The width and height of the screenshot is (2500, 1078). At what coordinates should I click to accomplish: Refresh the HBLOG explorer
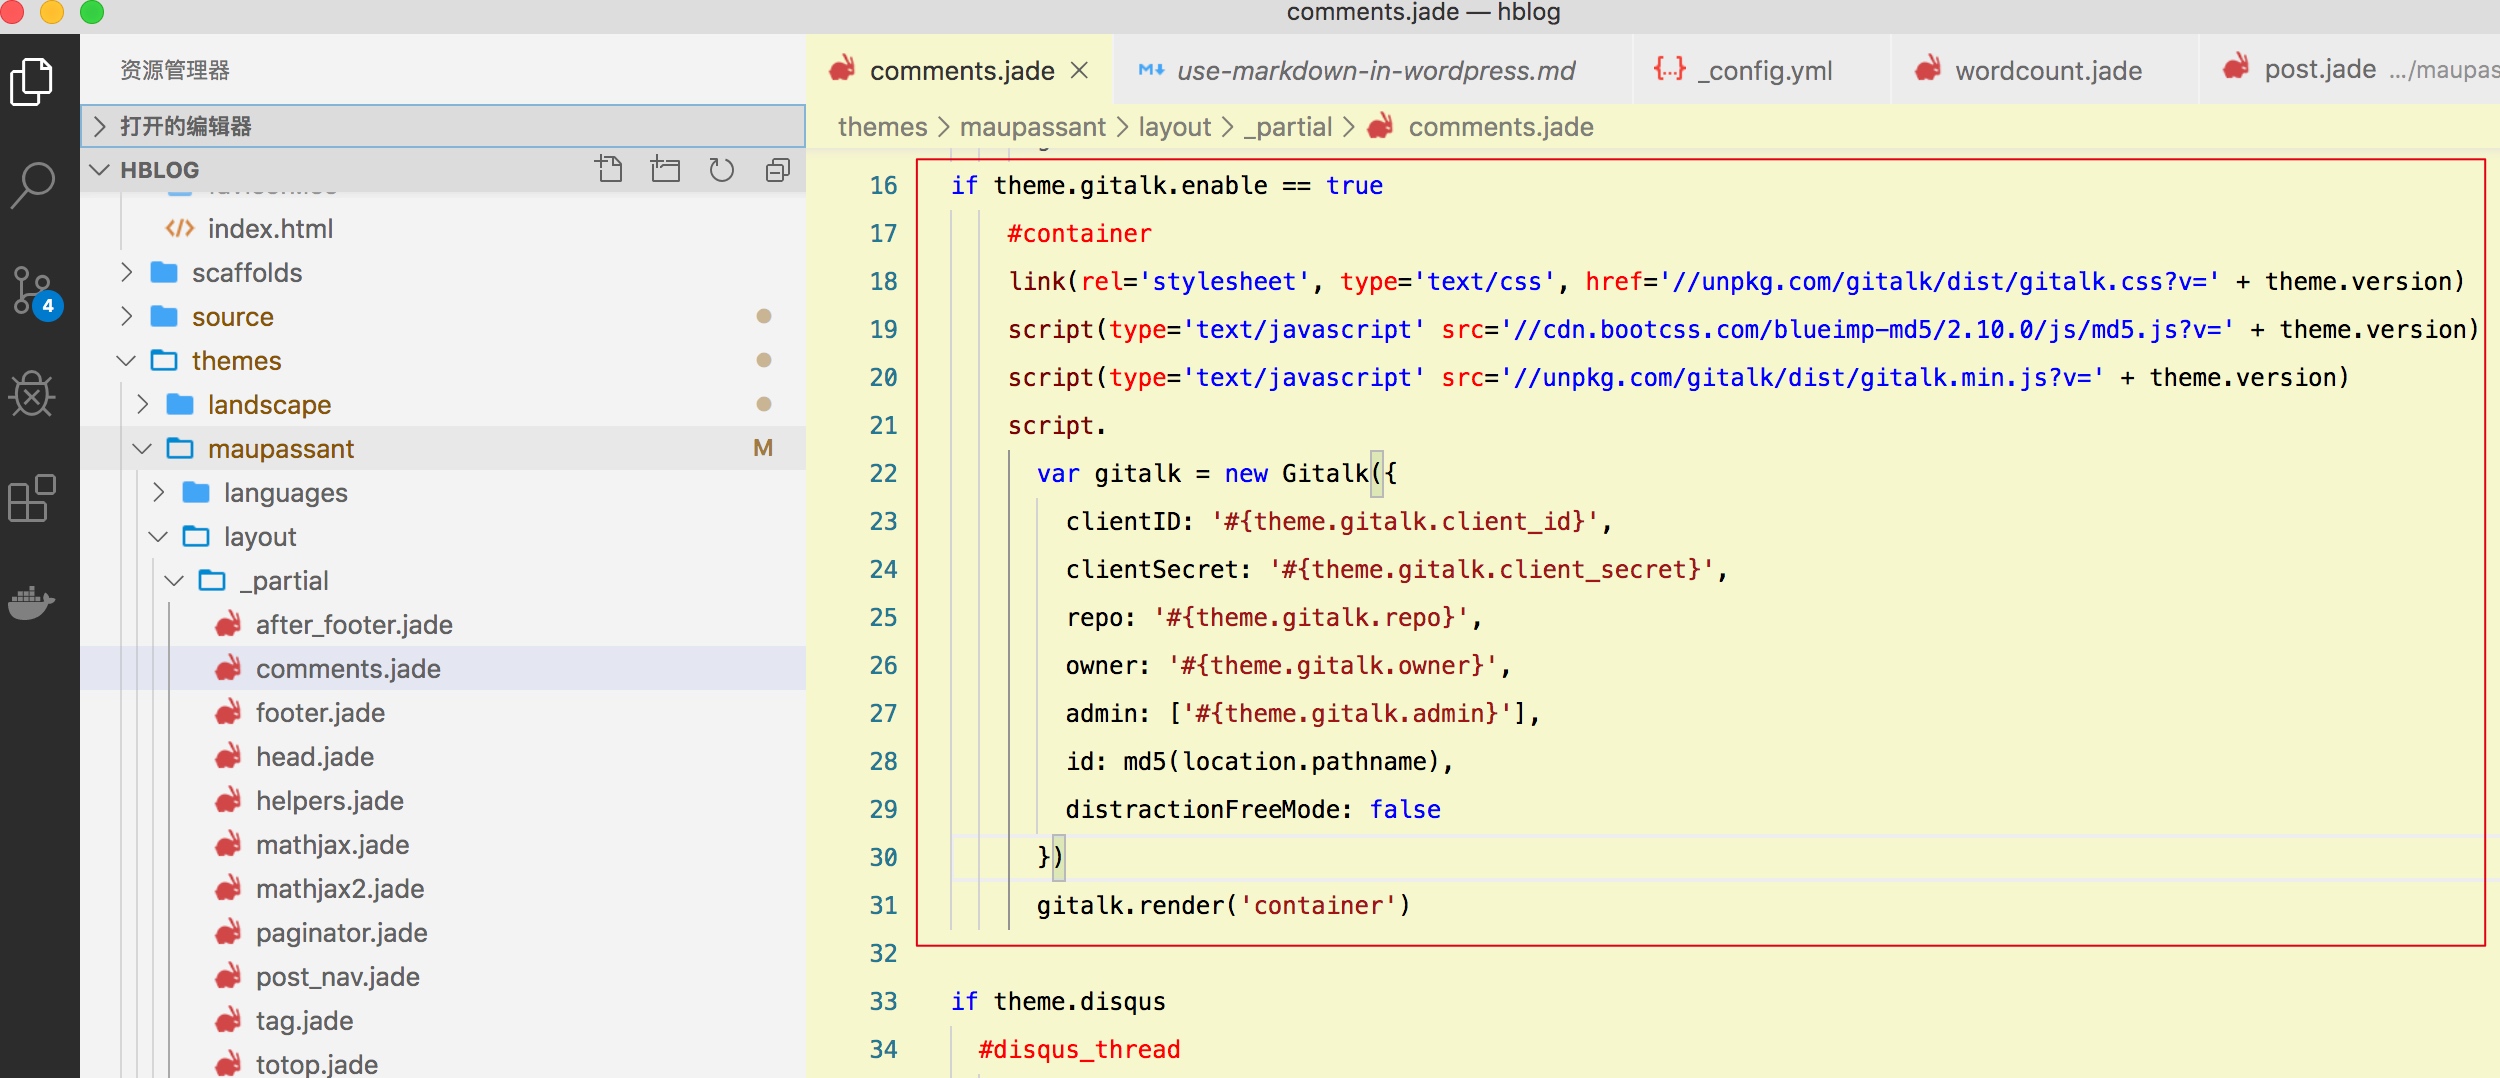point(721,169)
